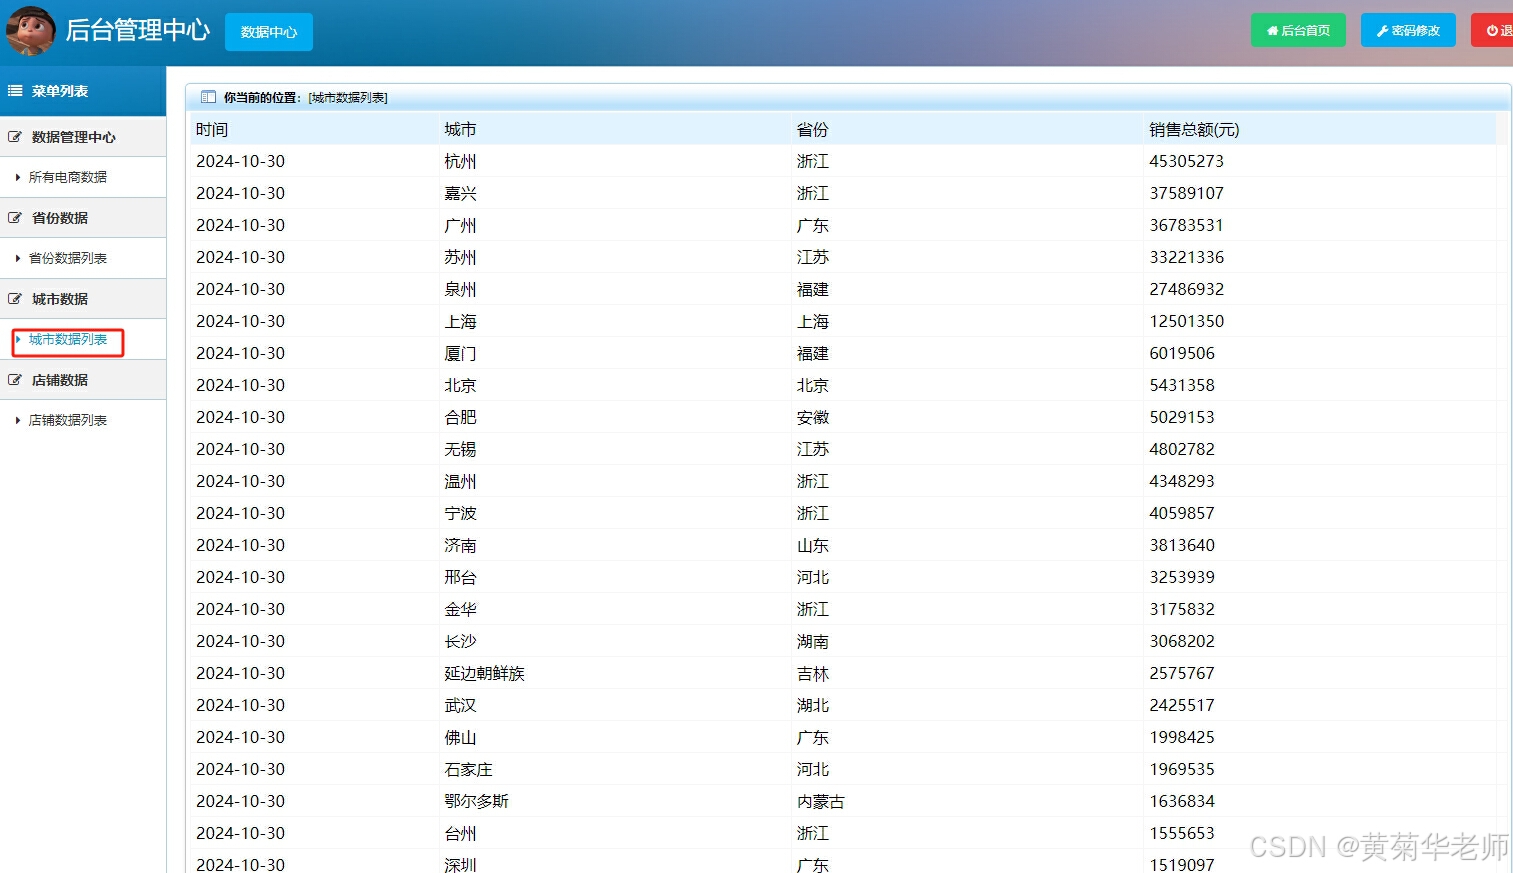Click the location panel table icon
The height and width of the screenshot is (873, 1513).
pos(208,97)
